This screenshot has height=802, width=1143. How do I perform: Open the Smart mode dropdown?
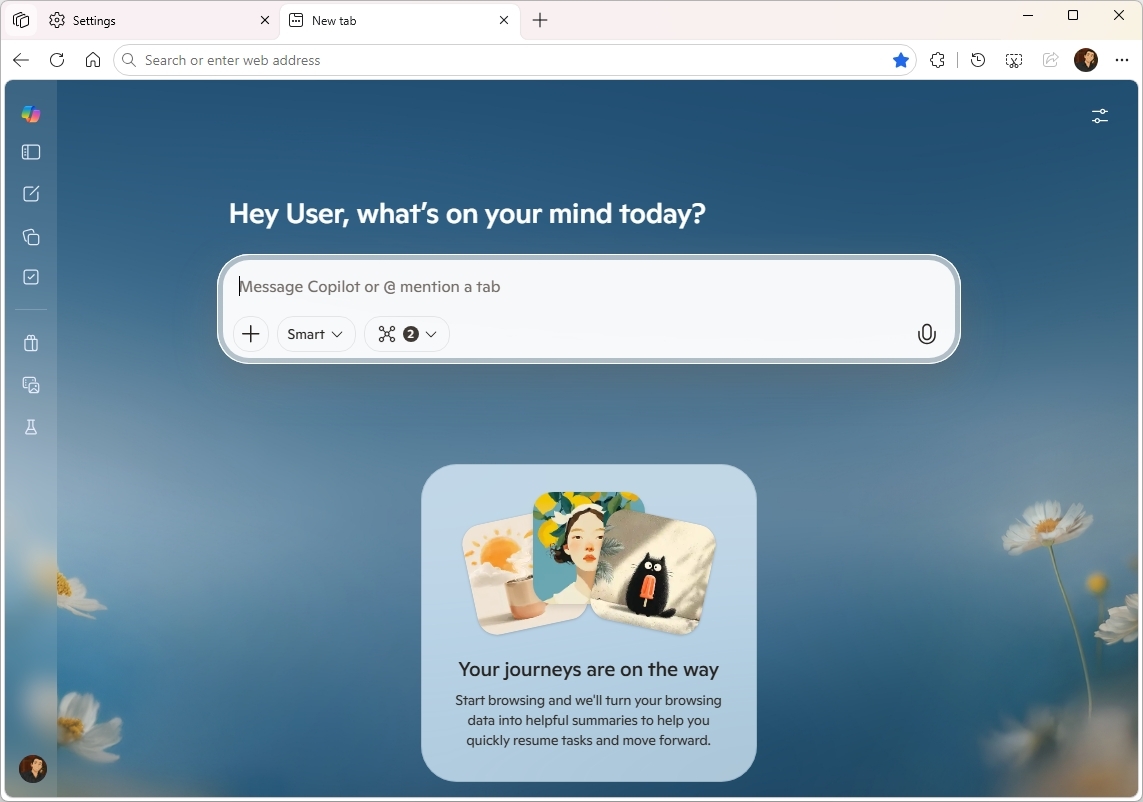[x=315, y=334]
